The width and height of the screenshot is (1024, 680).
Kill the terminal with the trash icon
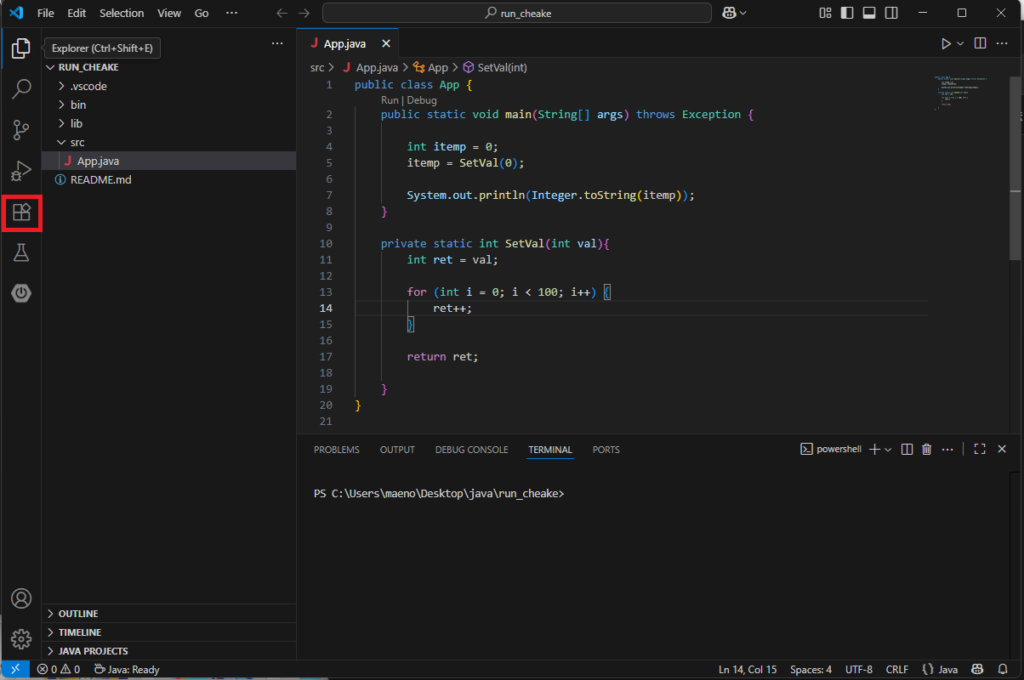pyautogui.click(x=927, y=449)
